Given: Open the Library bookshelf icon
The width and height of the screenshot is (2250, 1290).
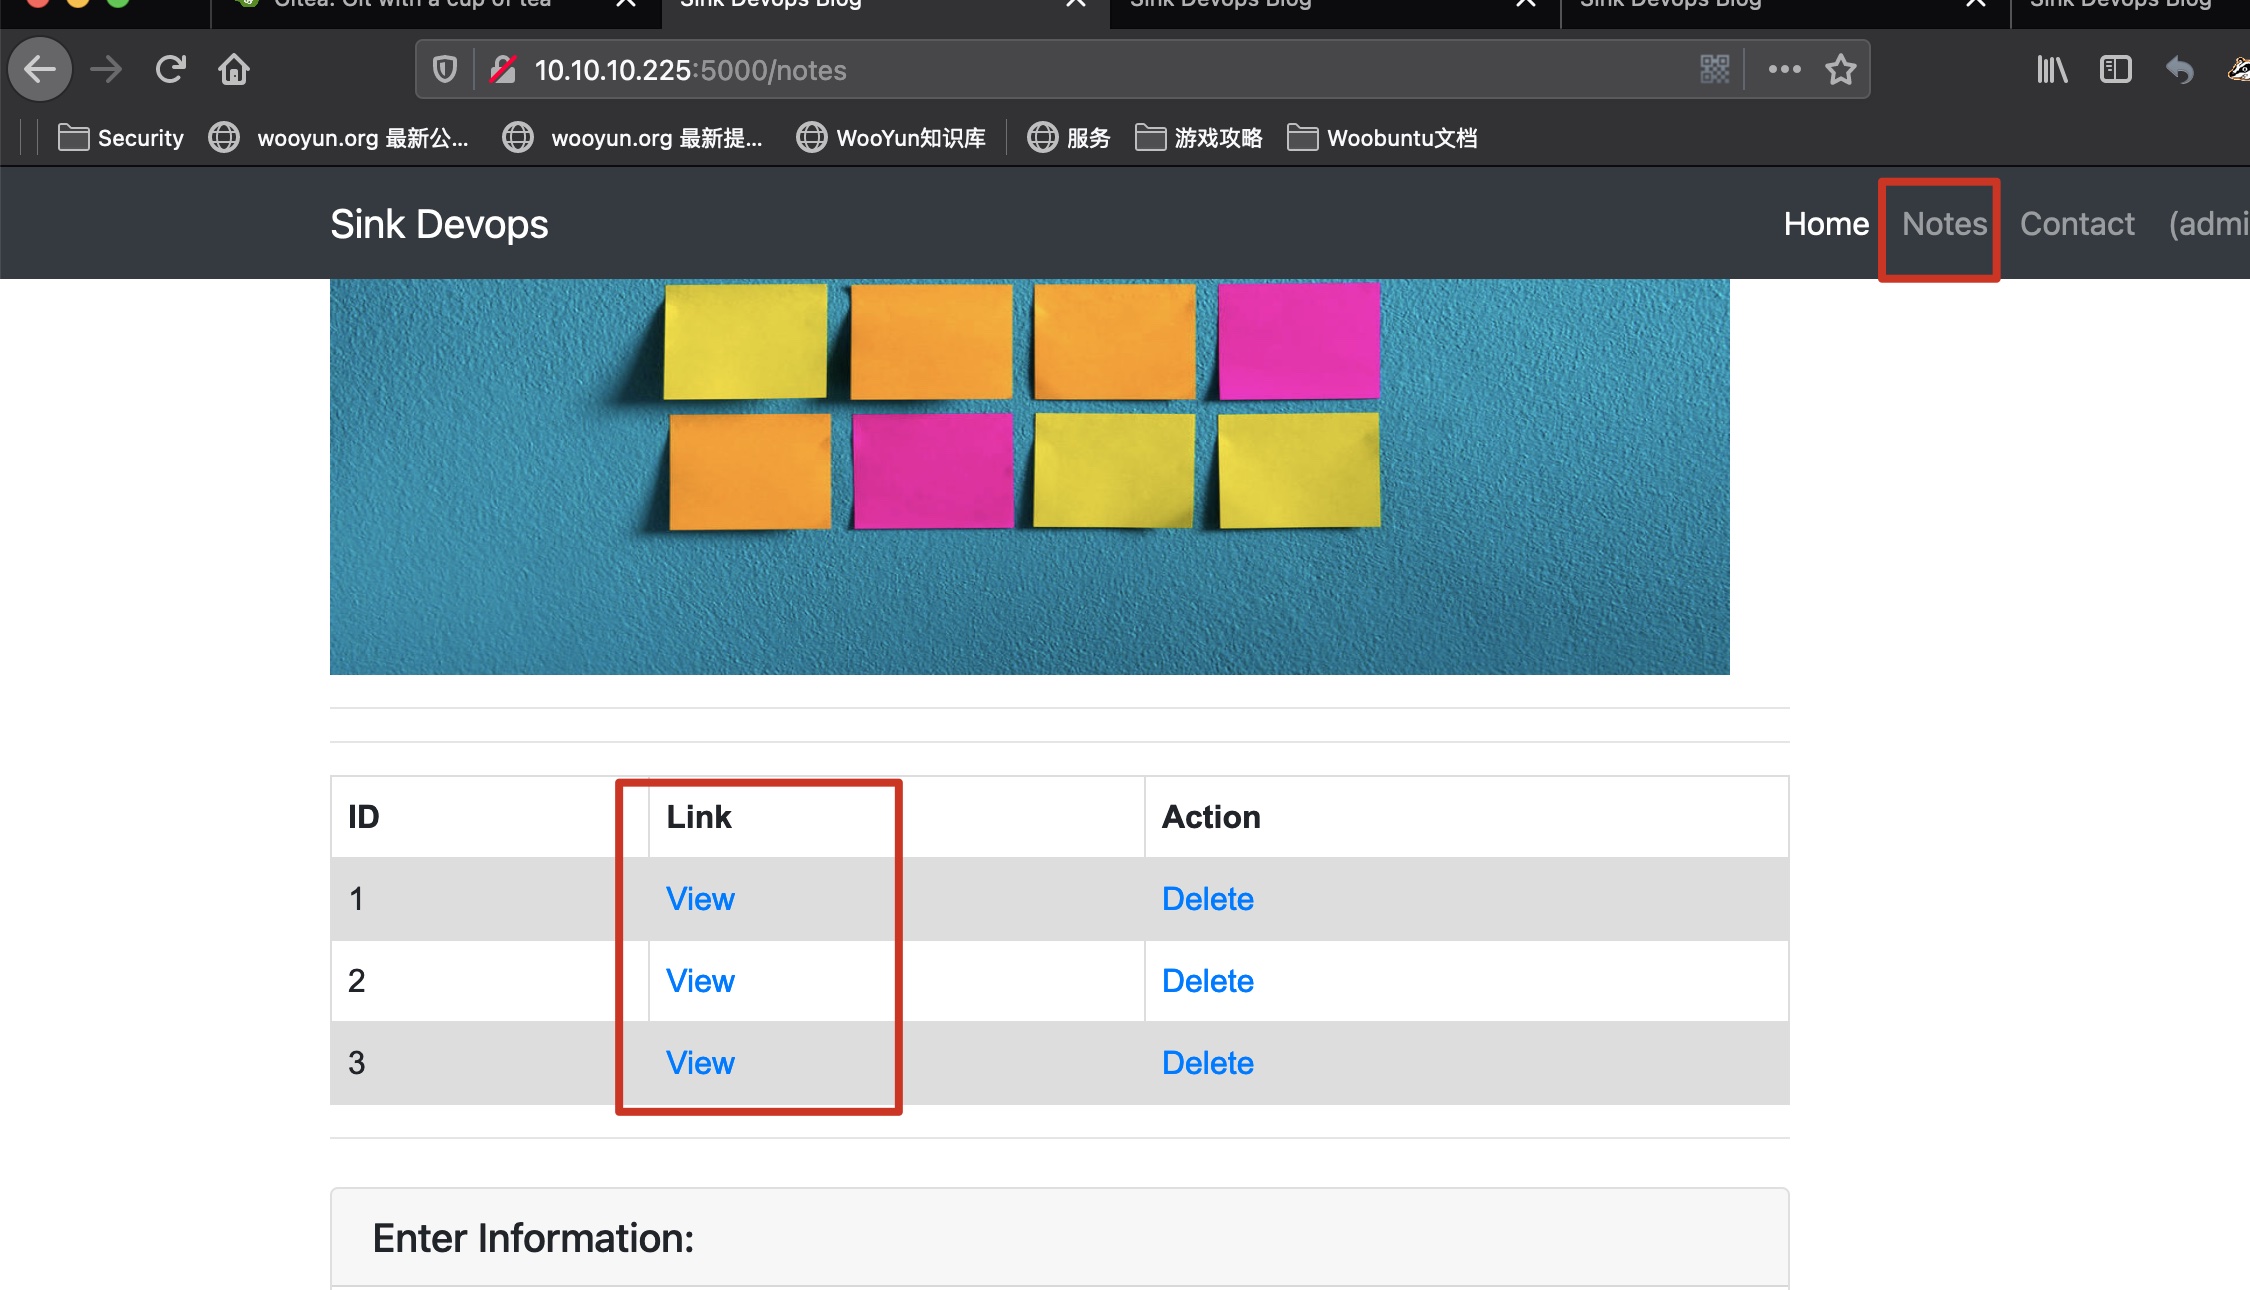Looking at the screenshot, I should pyautogui.click(x=2052, y=70).
